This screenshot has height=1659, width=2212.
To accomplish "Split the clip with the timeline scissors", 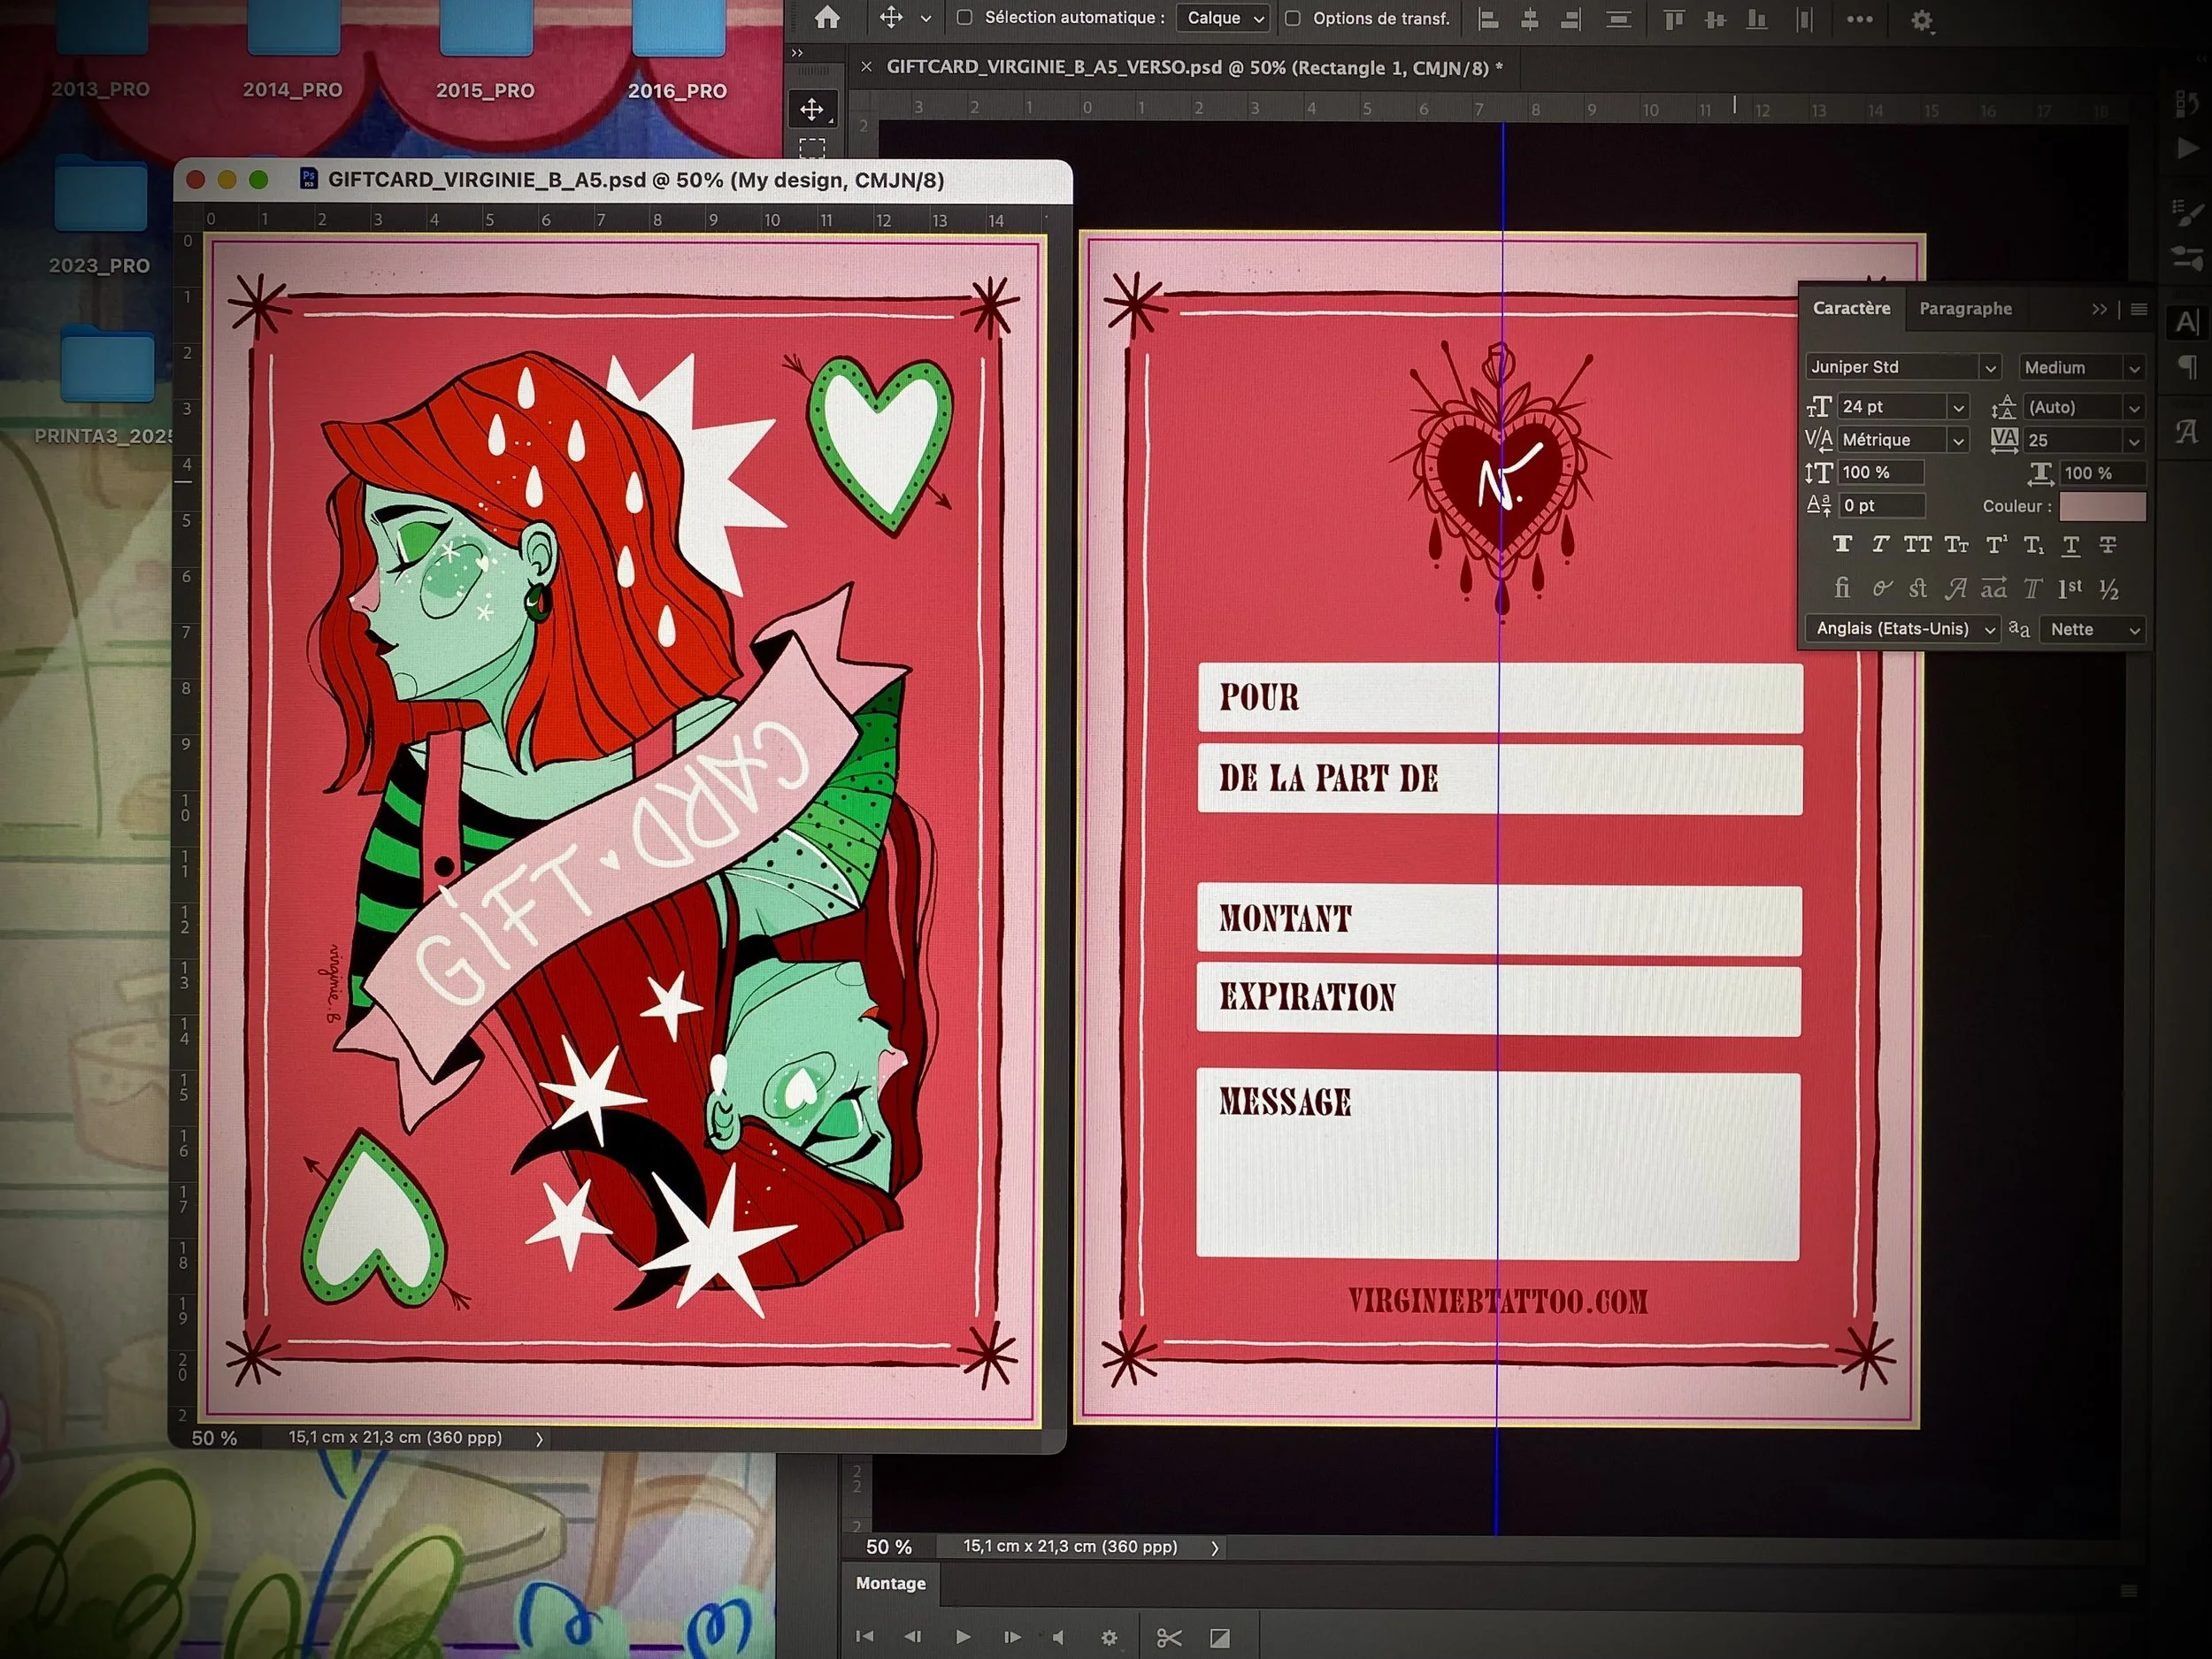I will coord(1168,1637).
